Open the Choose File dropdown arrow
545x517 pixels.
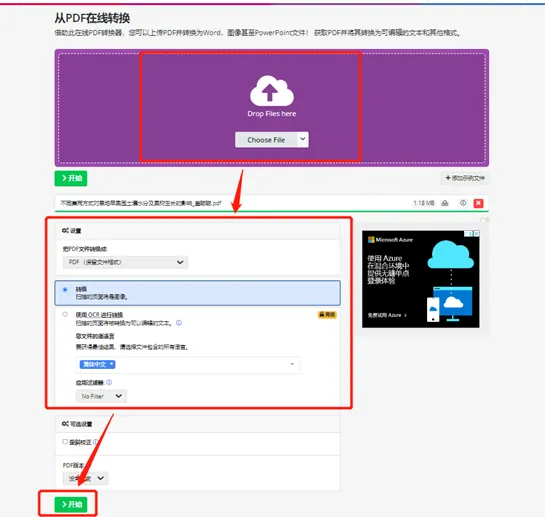pyautogui.click(x=303, y=139)
